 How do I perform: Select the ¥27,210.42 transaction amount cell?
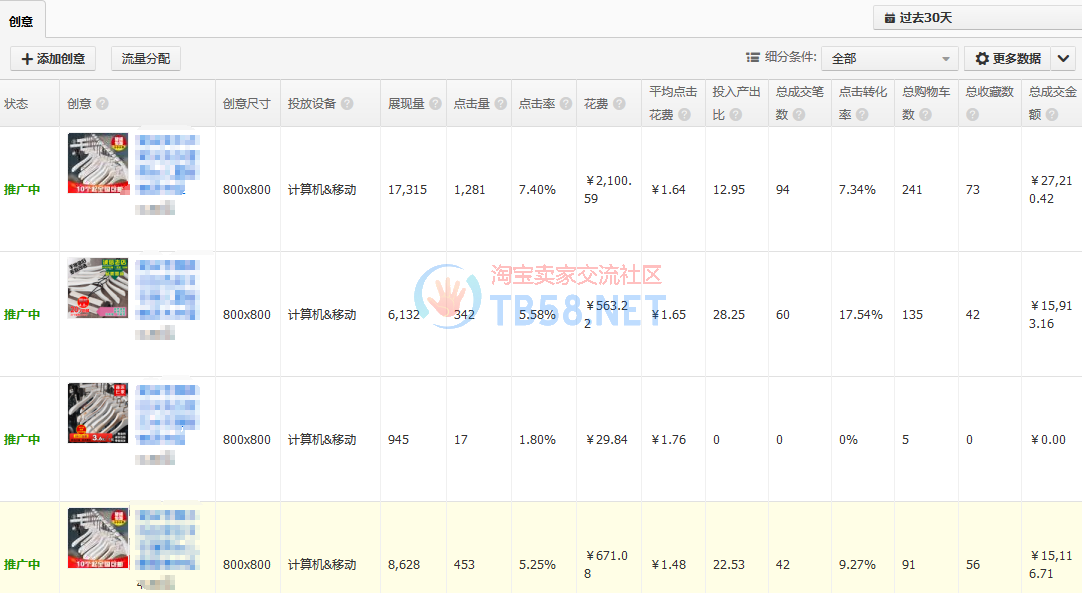[1051, 189]
